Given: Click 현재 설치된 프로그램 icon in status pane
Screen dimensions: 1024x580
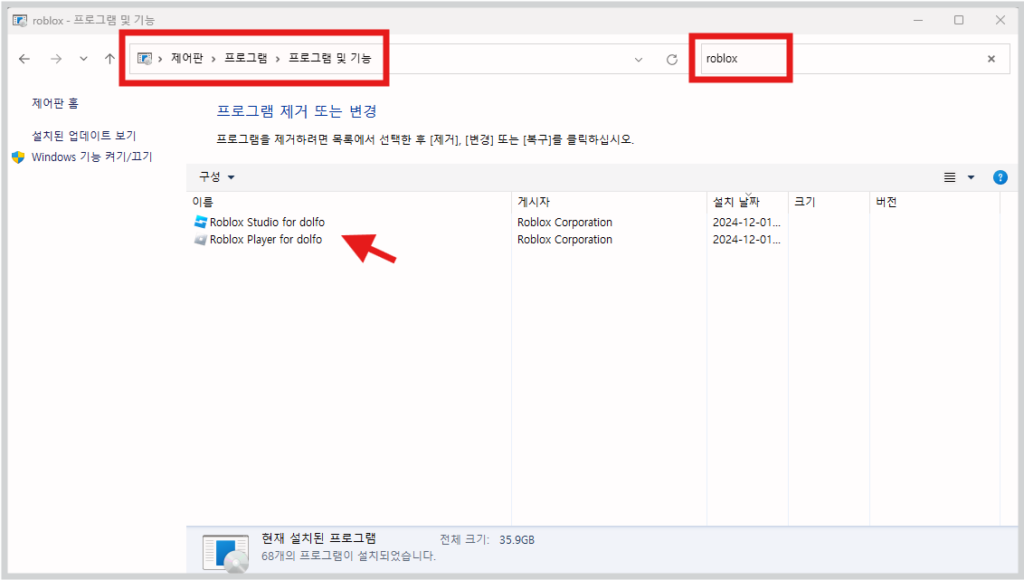Looking at the screenshot, I should click(x=226, y=553).
